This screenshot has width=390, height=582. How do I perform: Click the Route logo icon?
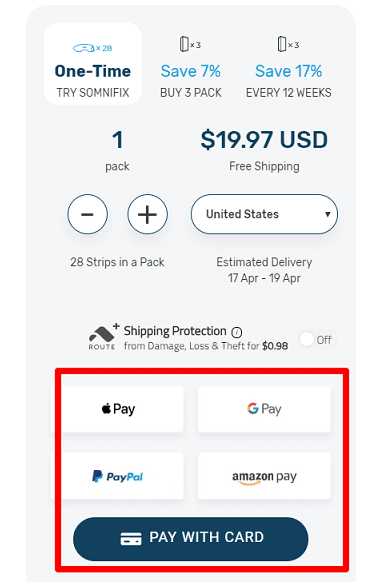coord(102,338)
